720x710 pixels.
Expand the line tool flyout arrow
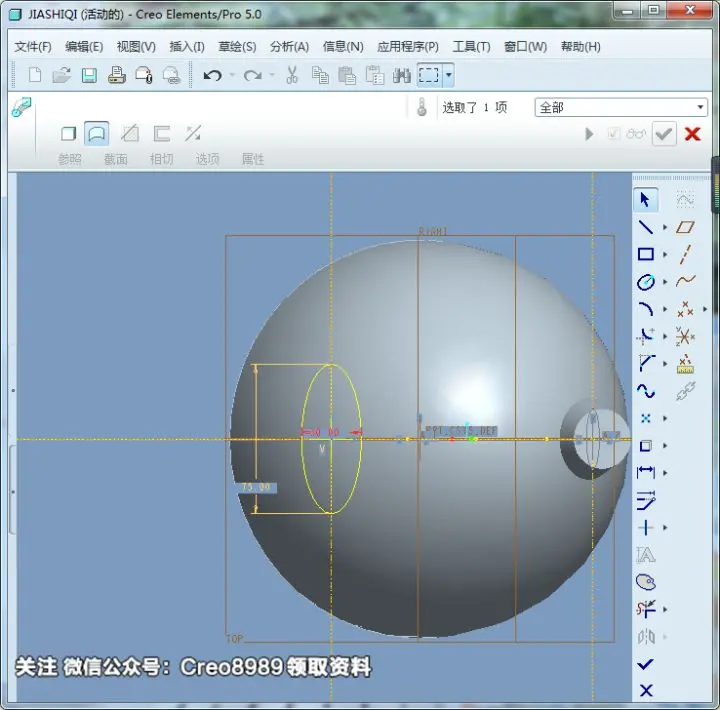(x=664, y=227)
